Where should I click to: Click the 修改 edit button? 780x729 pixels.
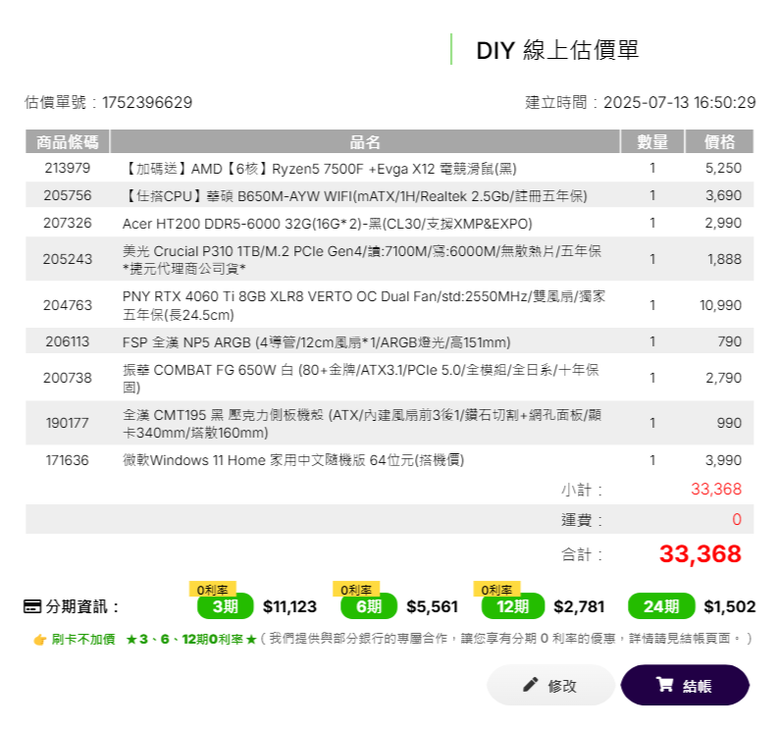point(551,685)
